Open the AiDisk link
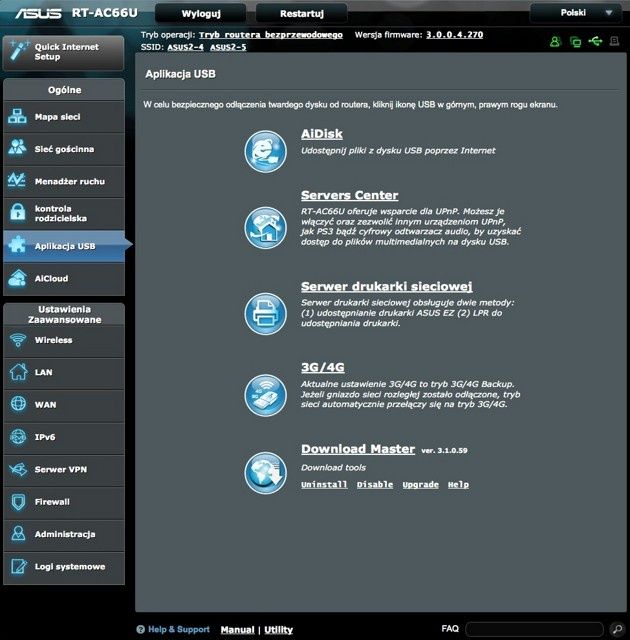Viewport: 630px width, 640px height. (x=322, y=134)
